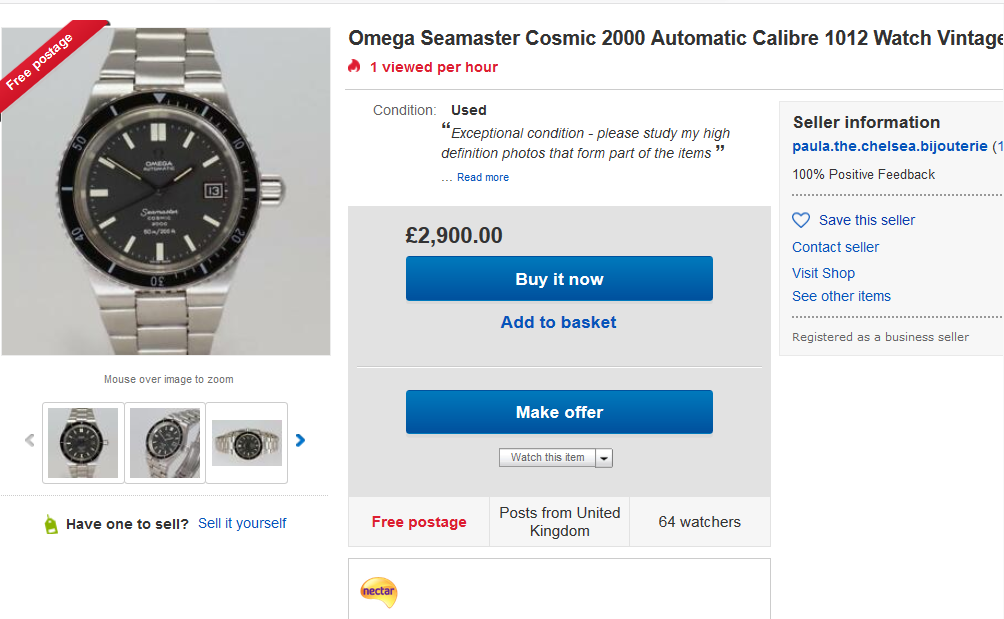The width and height of the screenshot is (1004, 619).
Task: Select the first watch thumbnail
Action: (83, 443)
